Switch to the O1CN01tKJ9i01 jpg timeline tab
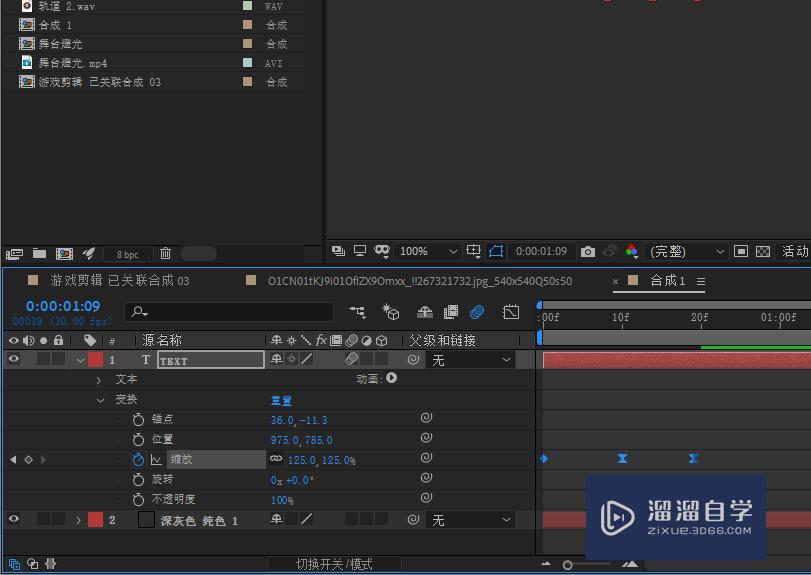This screenshot has width=811, height=575. pyautogui.click(x=419, y=281)
